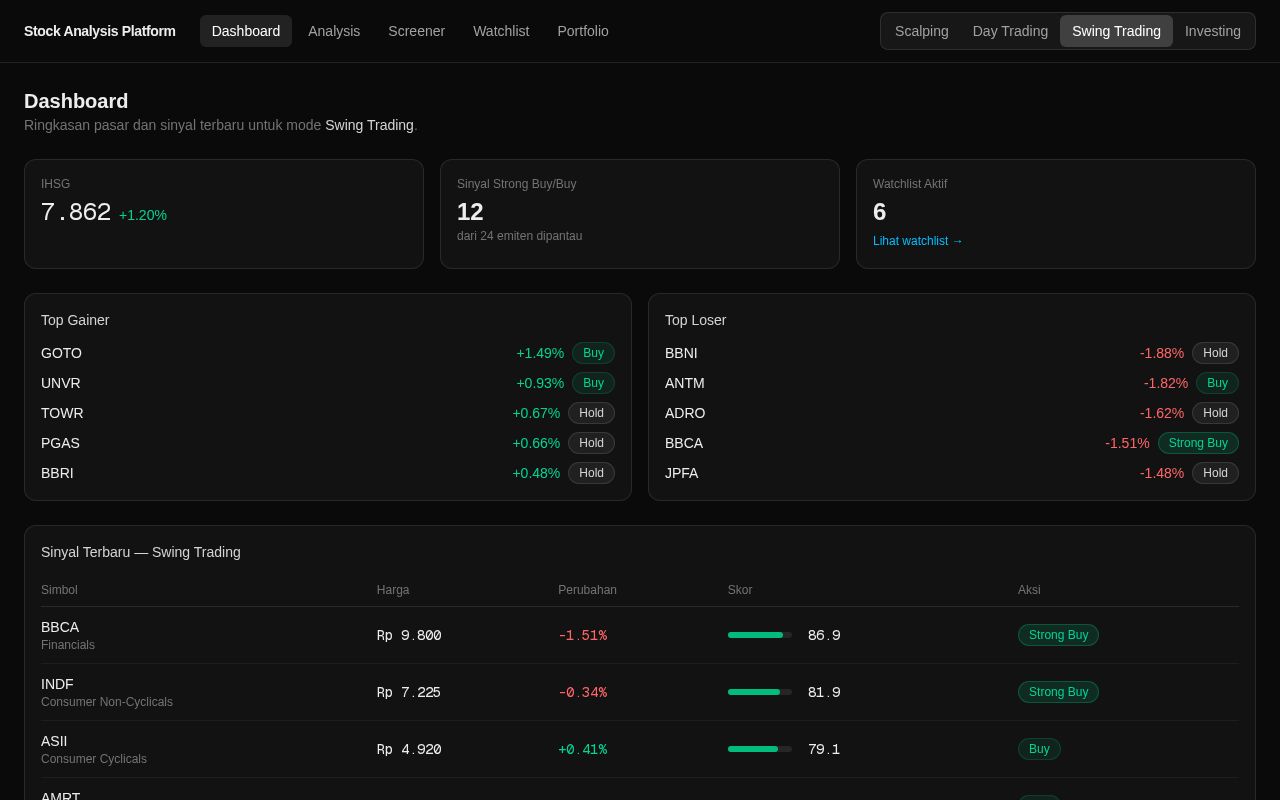Click the Buy badge beside ANTM
Viewport: 1280px width, 800px height.
click(x=1217, y=383)
